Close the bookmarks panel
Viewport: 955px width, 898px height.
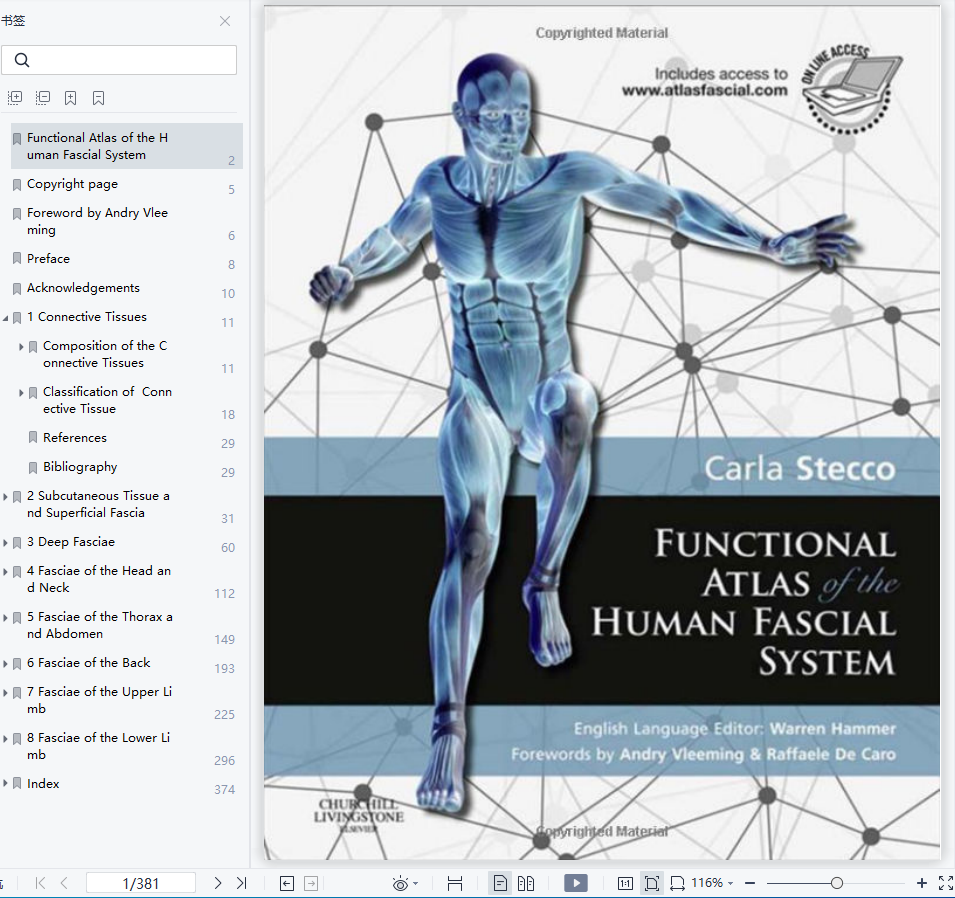click(225, 21)
